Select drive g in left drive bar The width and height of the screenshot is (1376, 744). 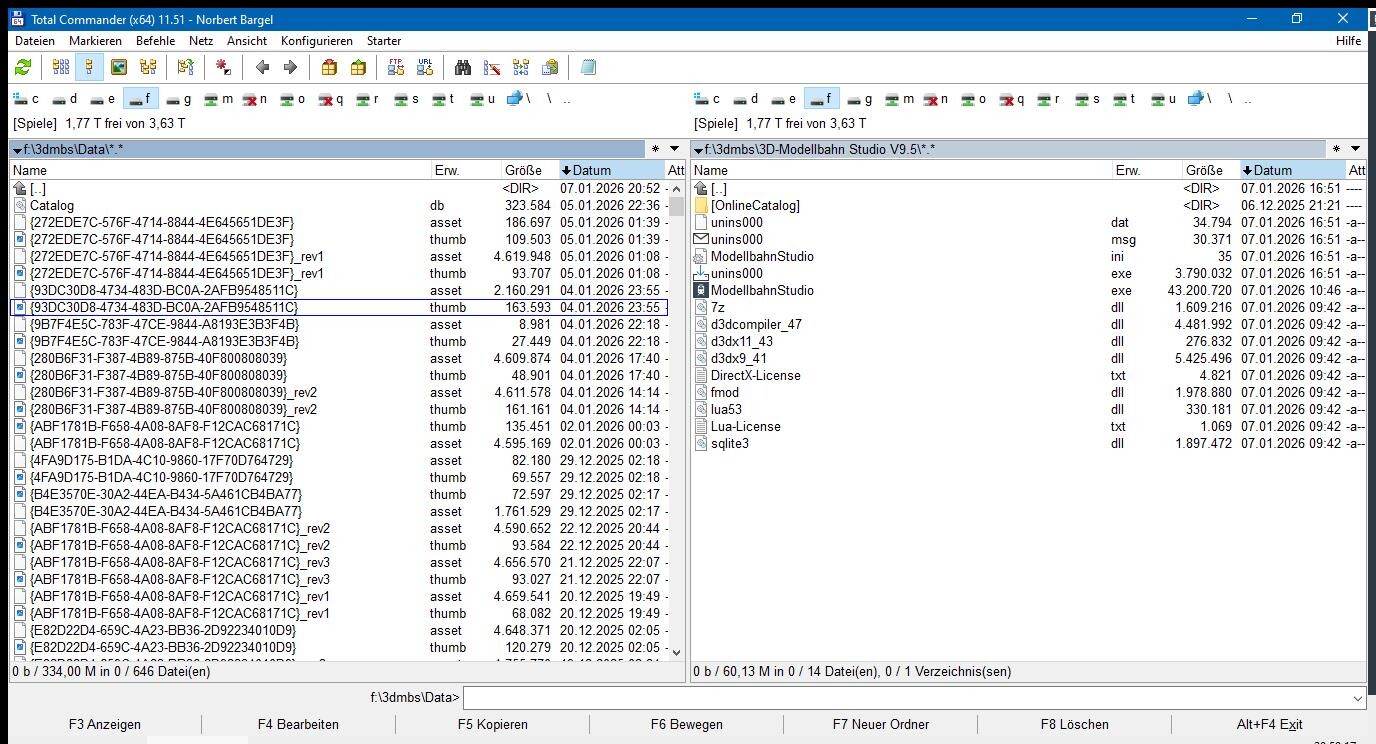178,99
